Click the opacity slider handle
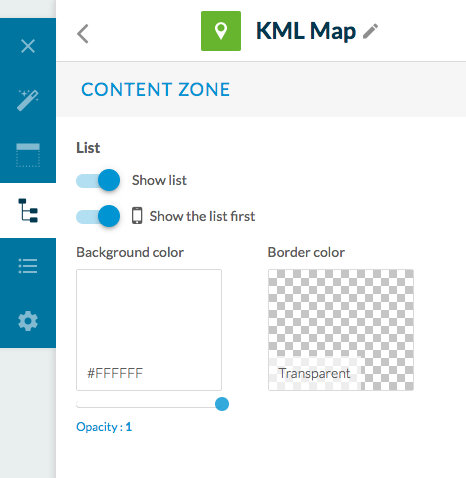The width and height of the screenshot is (466, 478). [222, 404]
